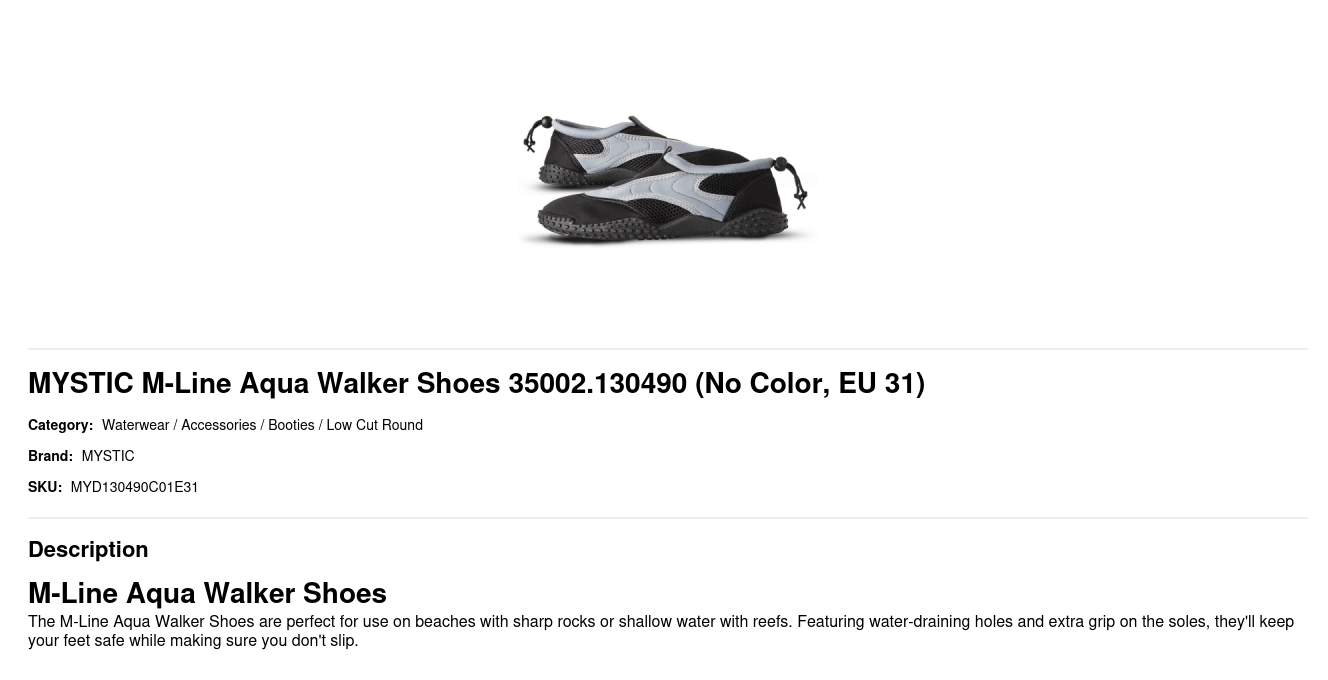Select the SKU code MYD130490C01E31

tap(134, 487)
